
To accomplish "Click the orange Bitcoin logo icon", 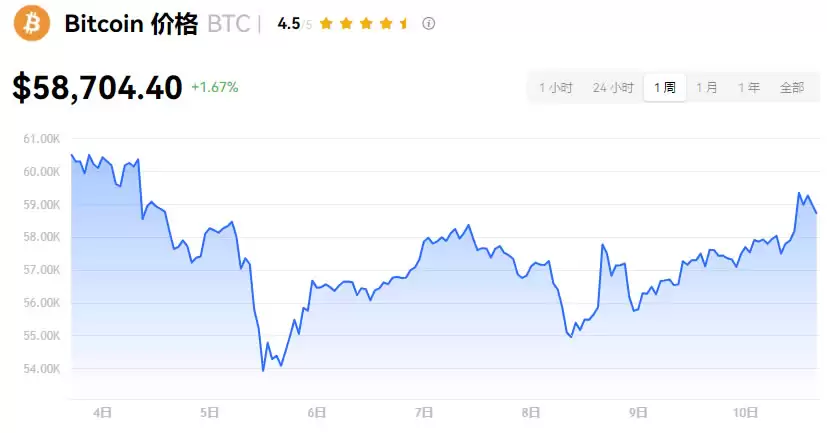I will pyautogui.click(x=32, y=24).
